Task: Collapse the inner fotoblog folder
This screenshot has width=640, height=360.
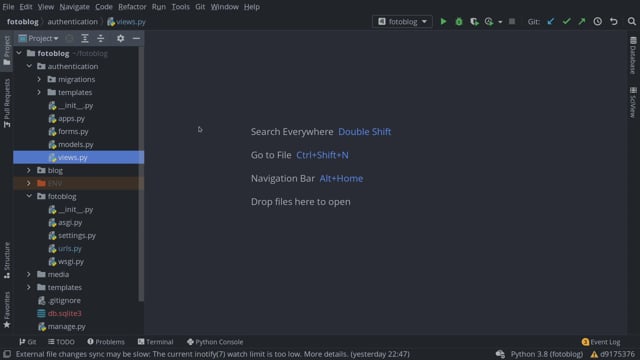Action: [x=29, y=196]
